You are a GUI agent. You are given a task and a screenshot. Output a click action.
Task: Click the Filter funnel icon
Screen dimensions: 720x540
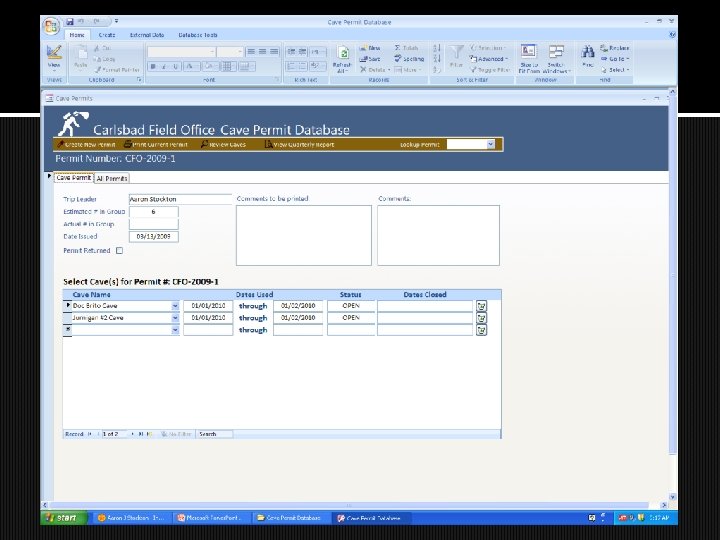click(x=456, y=52)
